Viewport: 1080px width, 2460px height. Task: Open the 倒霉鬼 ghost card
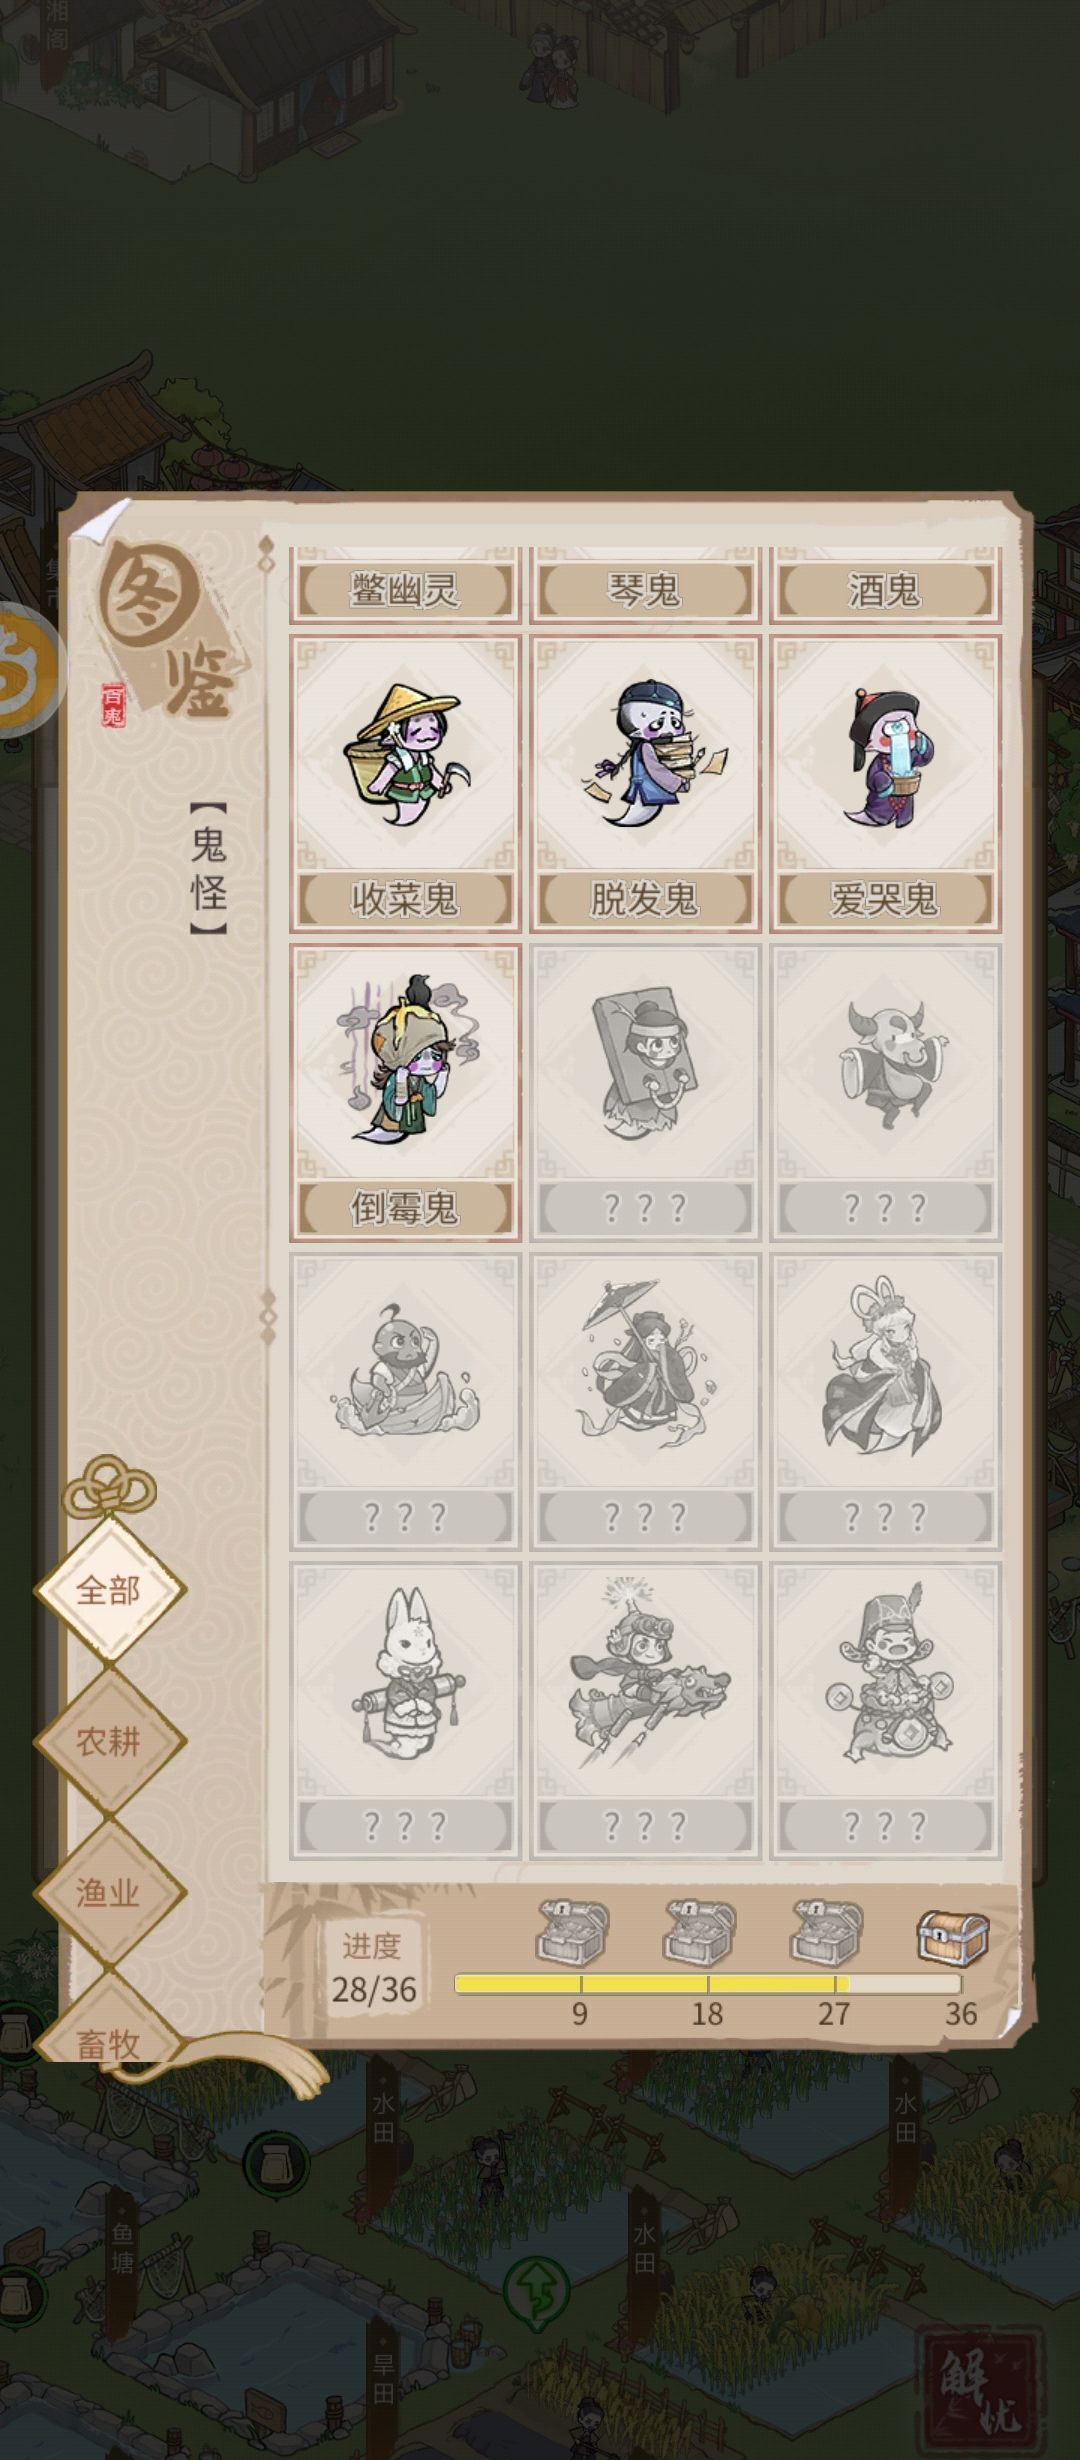405,1092
